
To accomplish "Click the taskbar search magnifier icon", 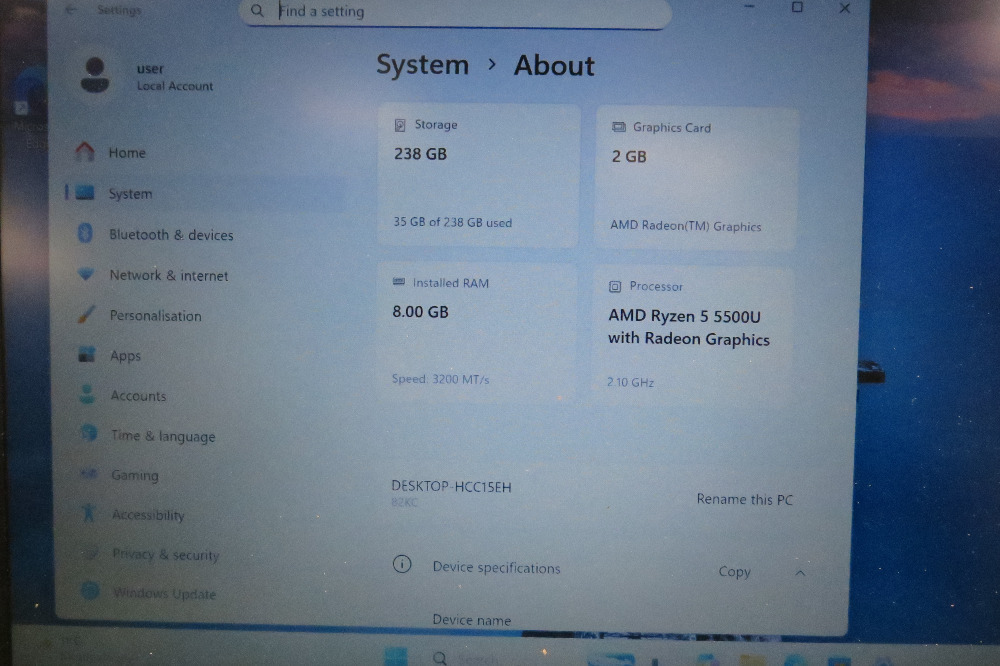I will click(439, 657).
